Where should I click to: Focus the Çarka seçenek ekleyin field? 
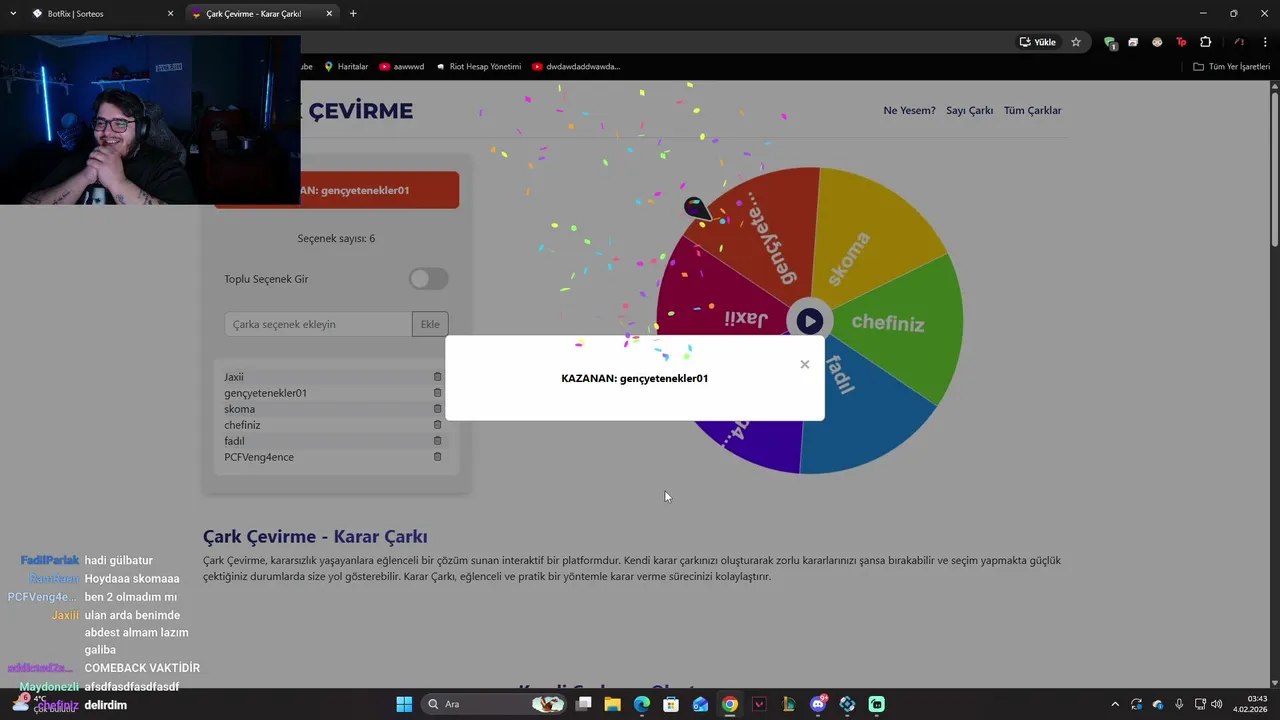point(318,324)
